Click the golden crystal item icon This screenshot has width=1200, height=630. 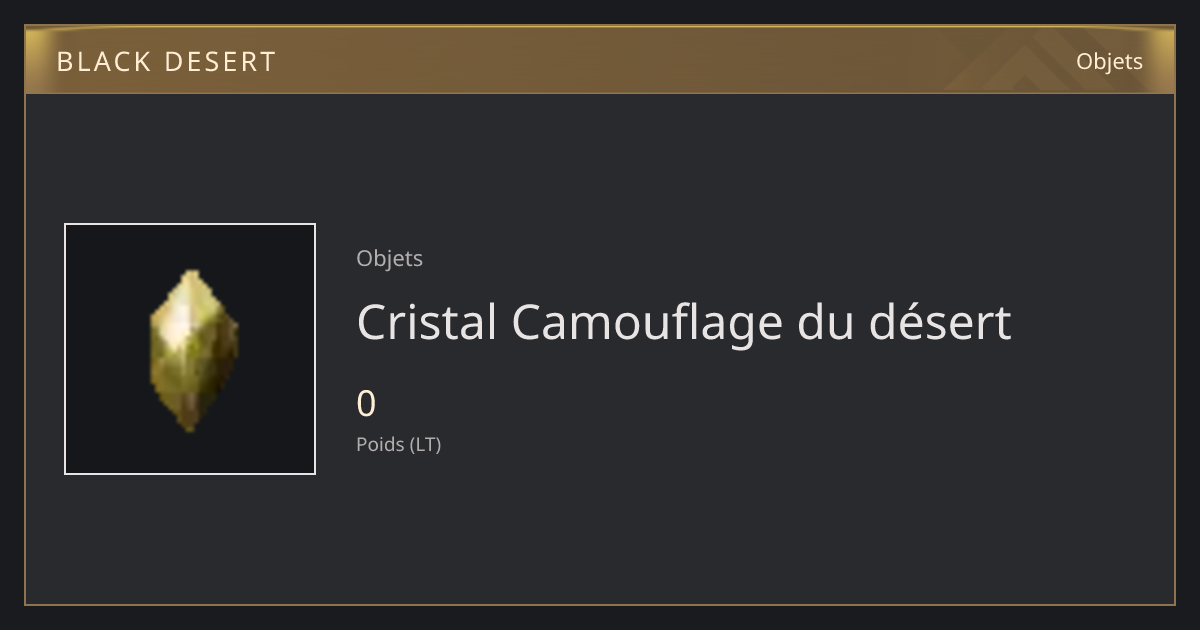point(194,350)
